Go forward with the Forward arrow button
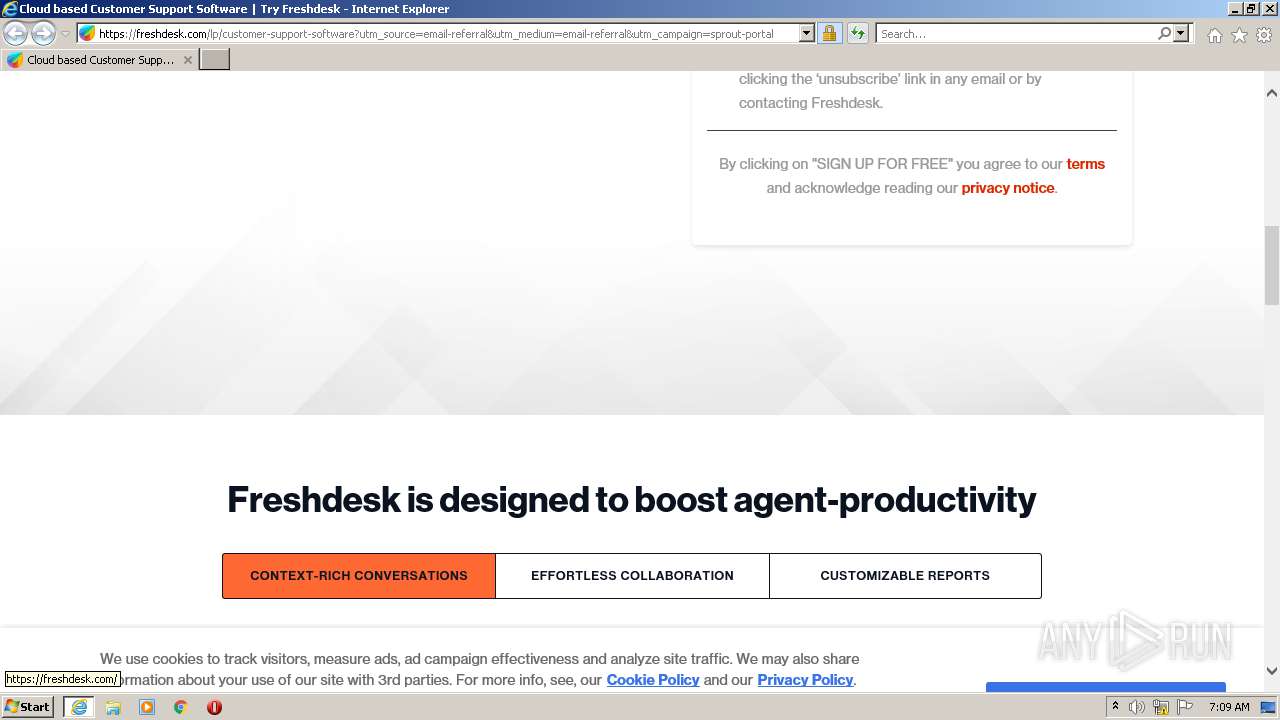1280x720 pixels. click(x=43, y=34)
